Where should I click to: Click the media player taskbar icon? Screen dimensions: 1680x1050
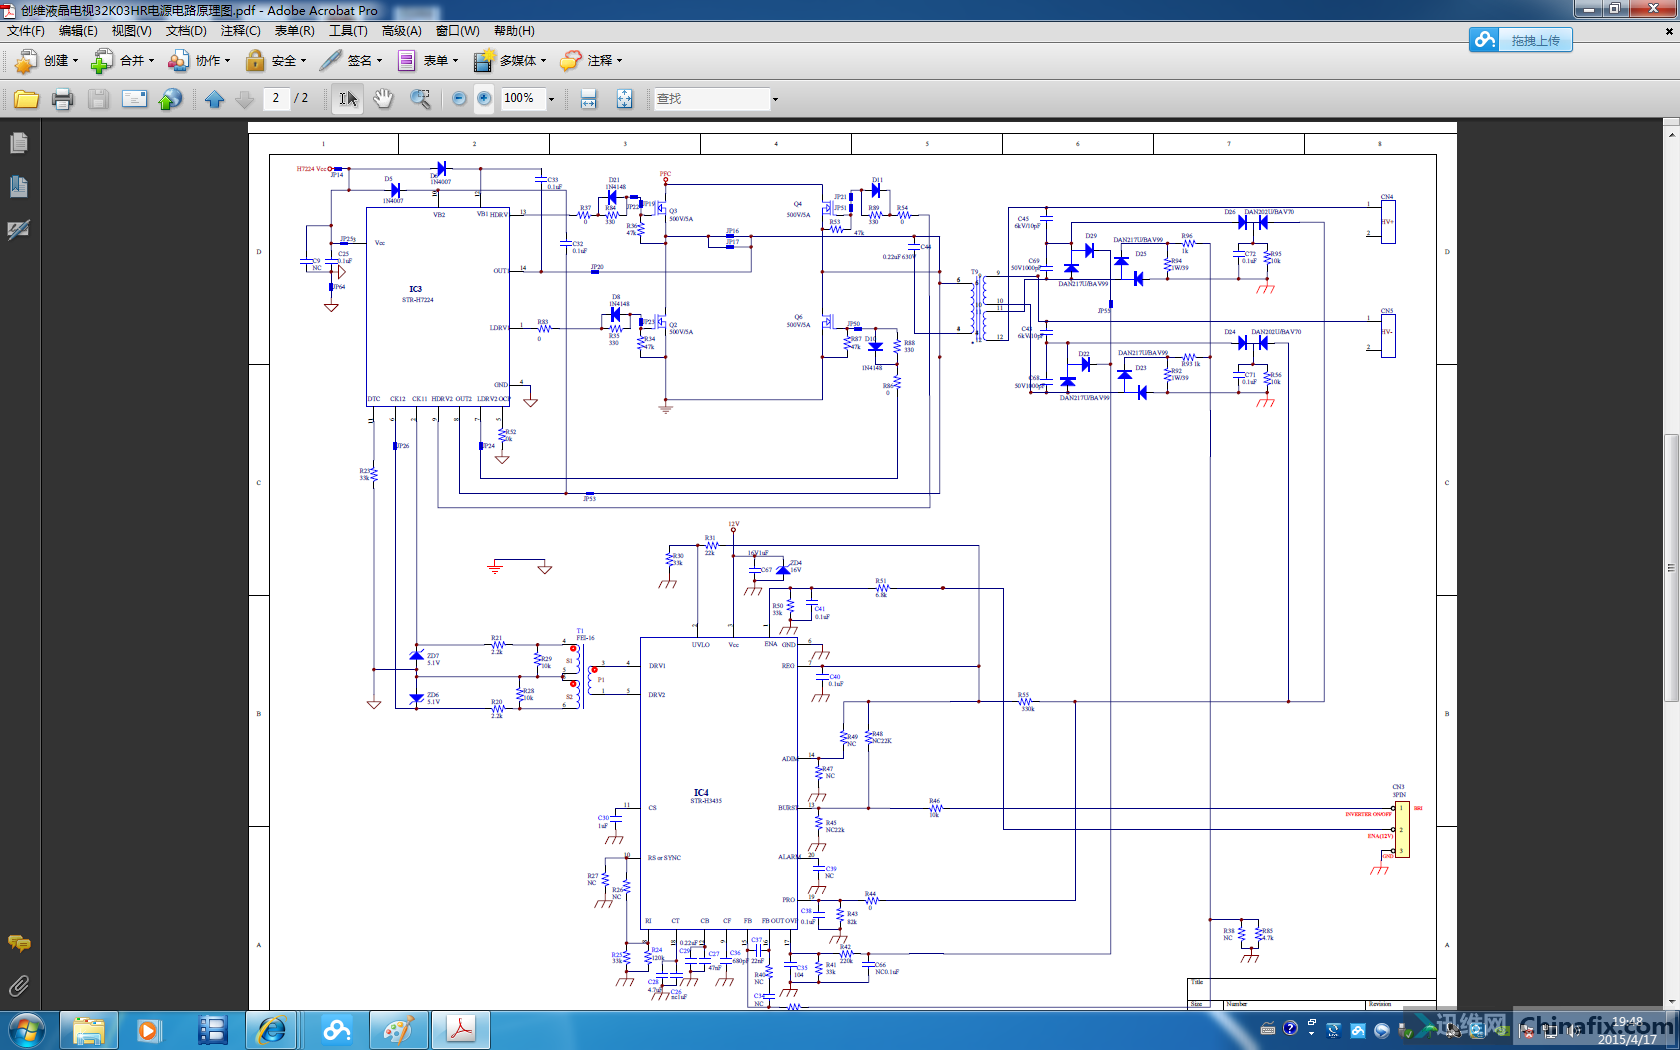tap(148, 1030)
